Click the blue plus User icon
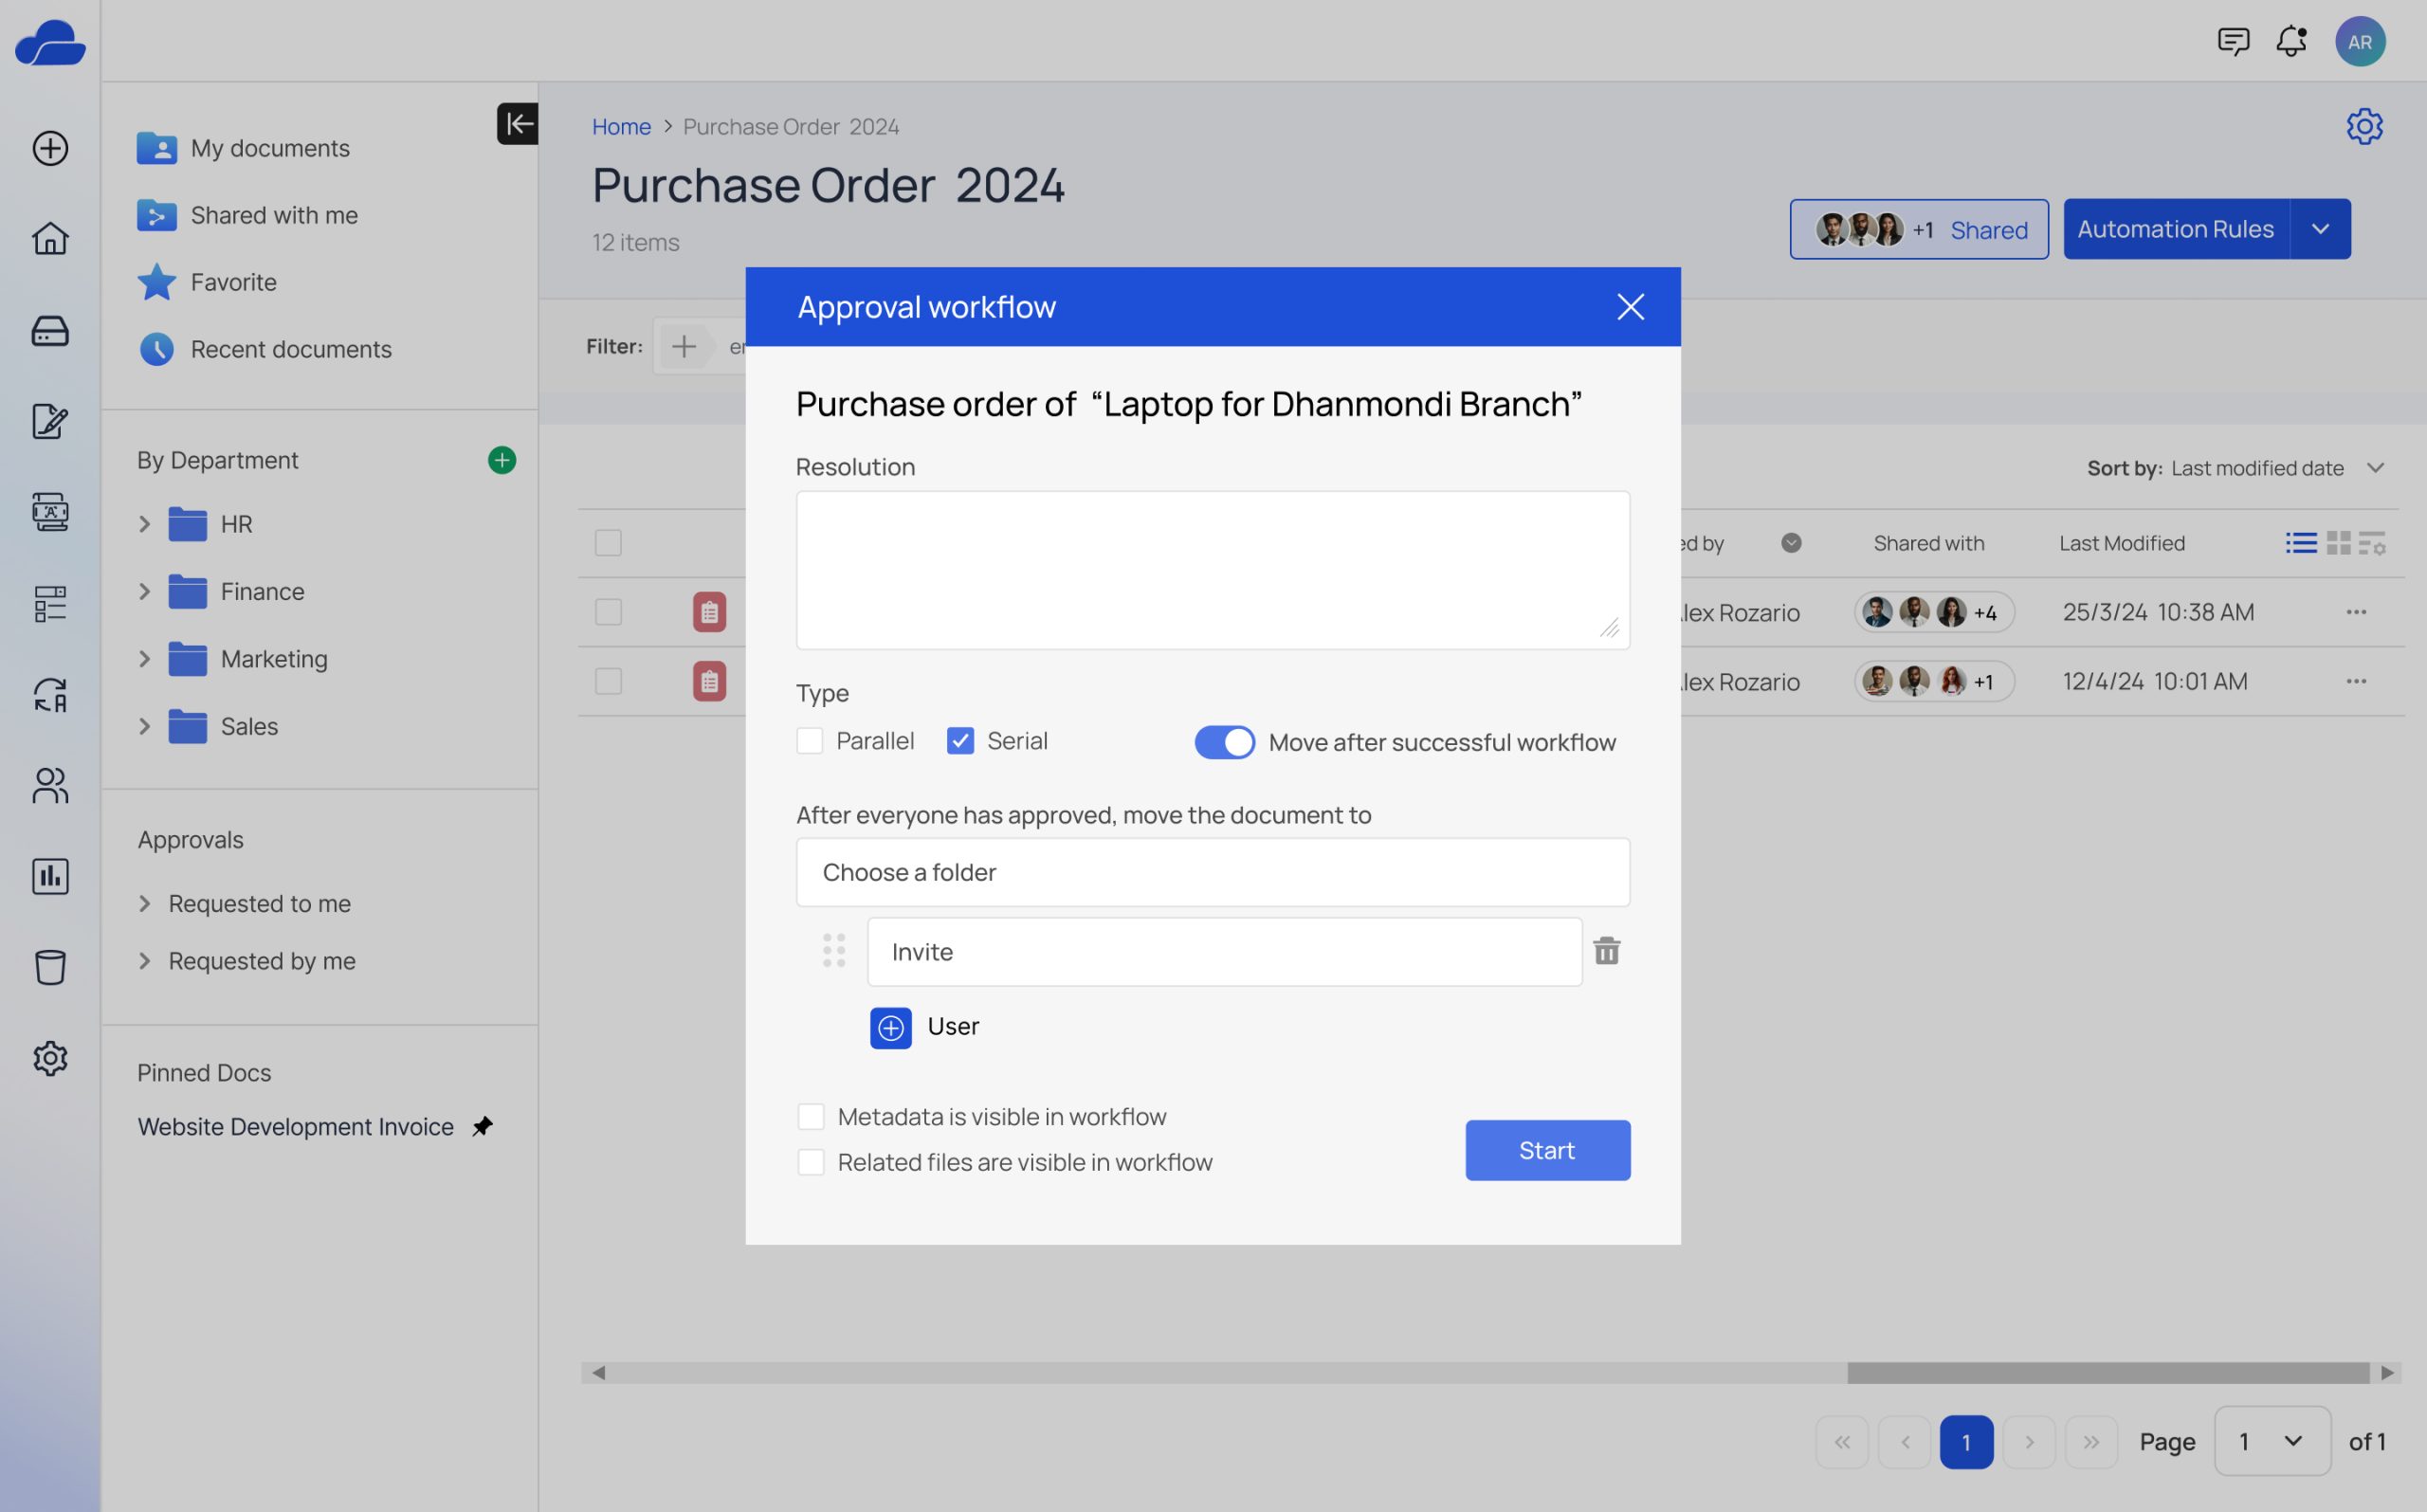Image resolution: width=2427 pixels, height=1512 pixels. 890,1028
